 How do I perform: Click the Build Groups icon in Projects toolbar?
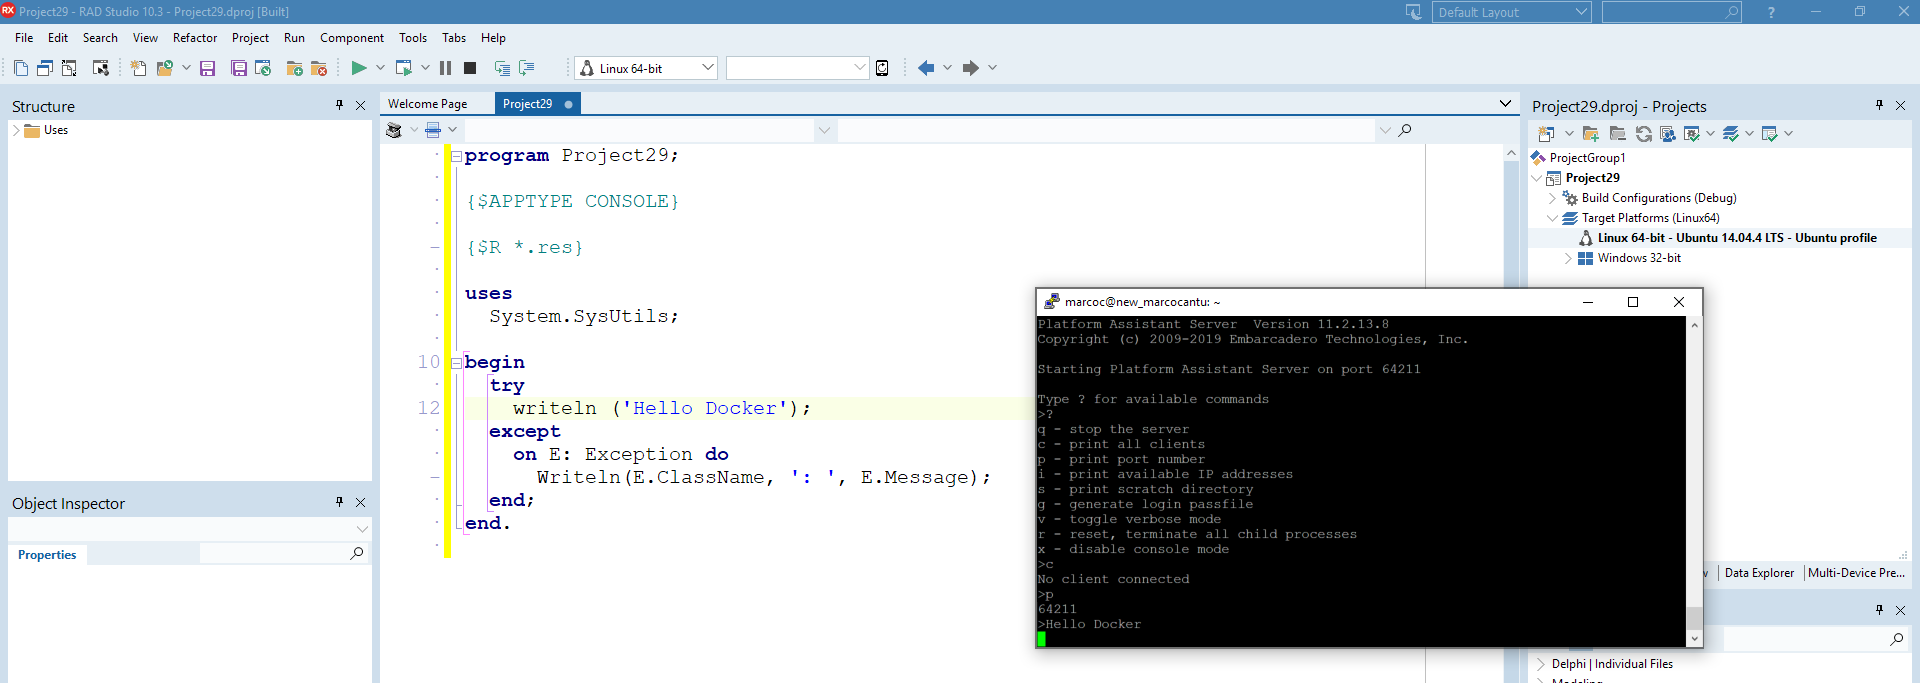point(1667,133)
